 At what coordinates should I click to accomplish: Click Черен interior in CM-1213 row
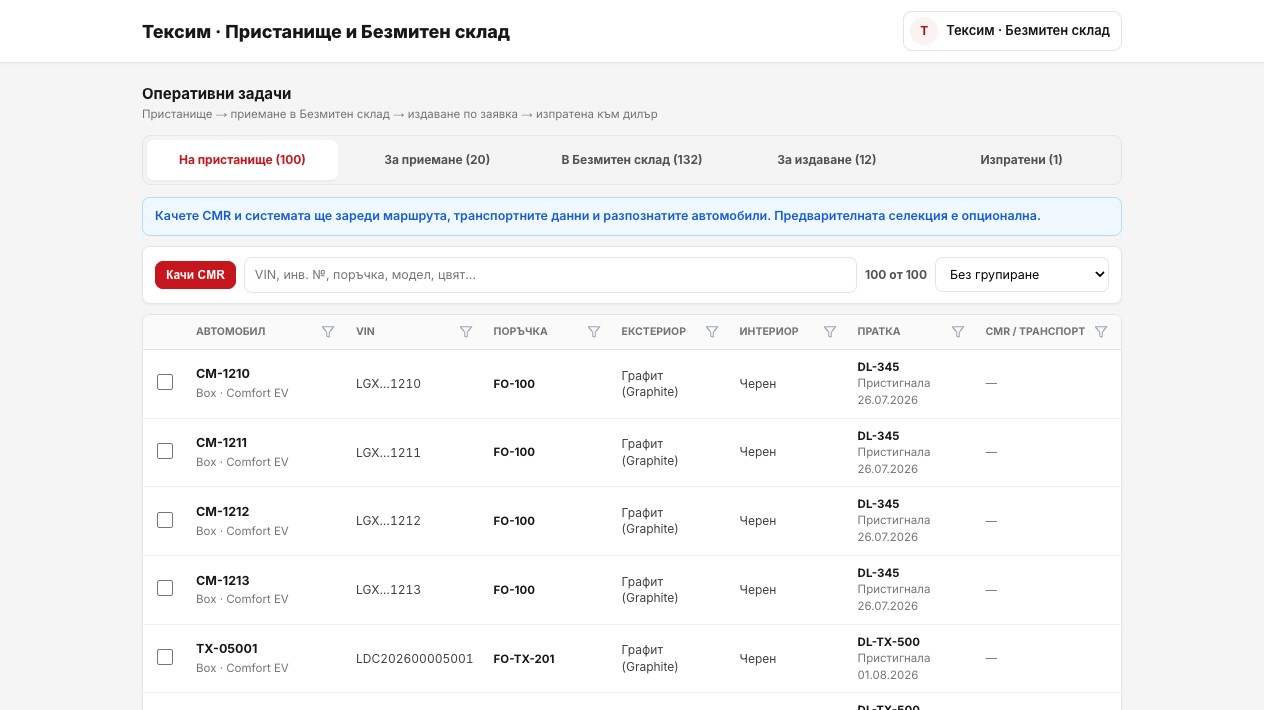coord(758,590)
